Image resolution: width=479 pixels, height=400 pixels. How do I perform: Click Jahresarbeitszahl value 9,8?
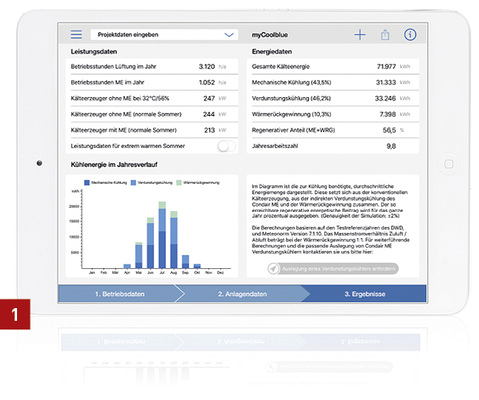[x=391, y=146]
